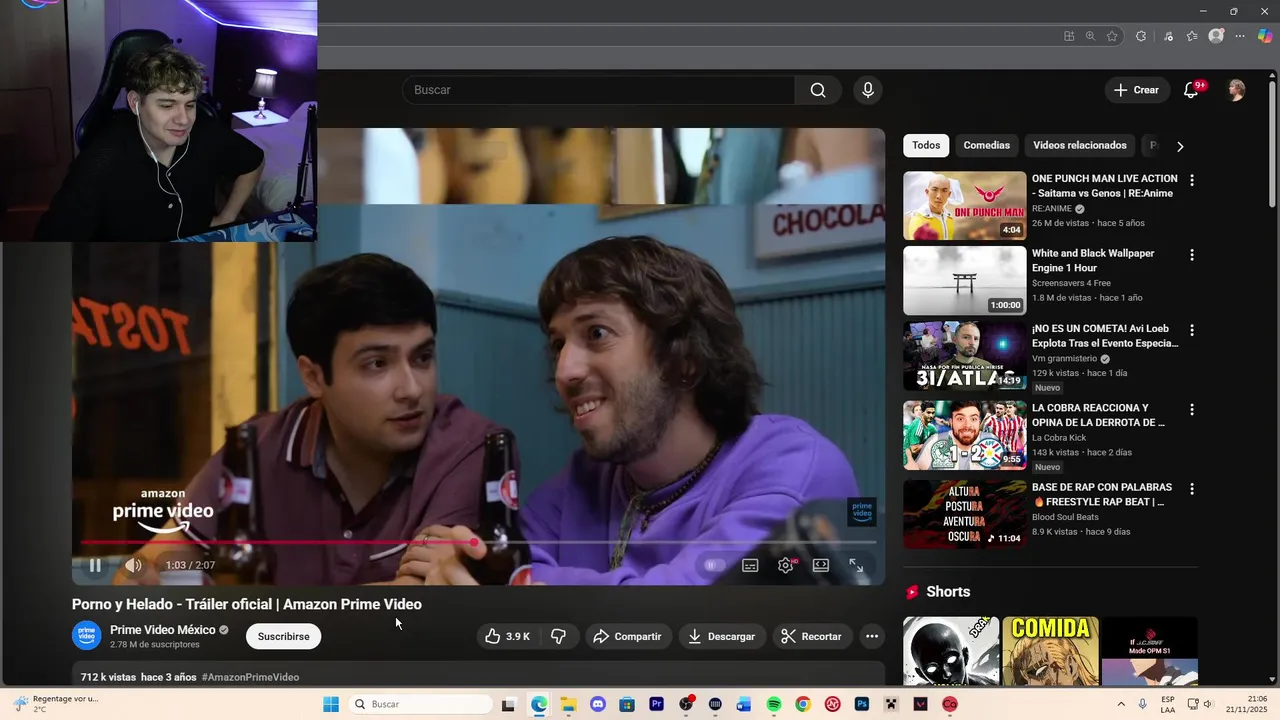Select the Todos filter chip

pyautogui.click(x=926, y=145)
